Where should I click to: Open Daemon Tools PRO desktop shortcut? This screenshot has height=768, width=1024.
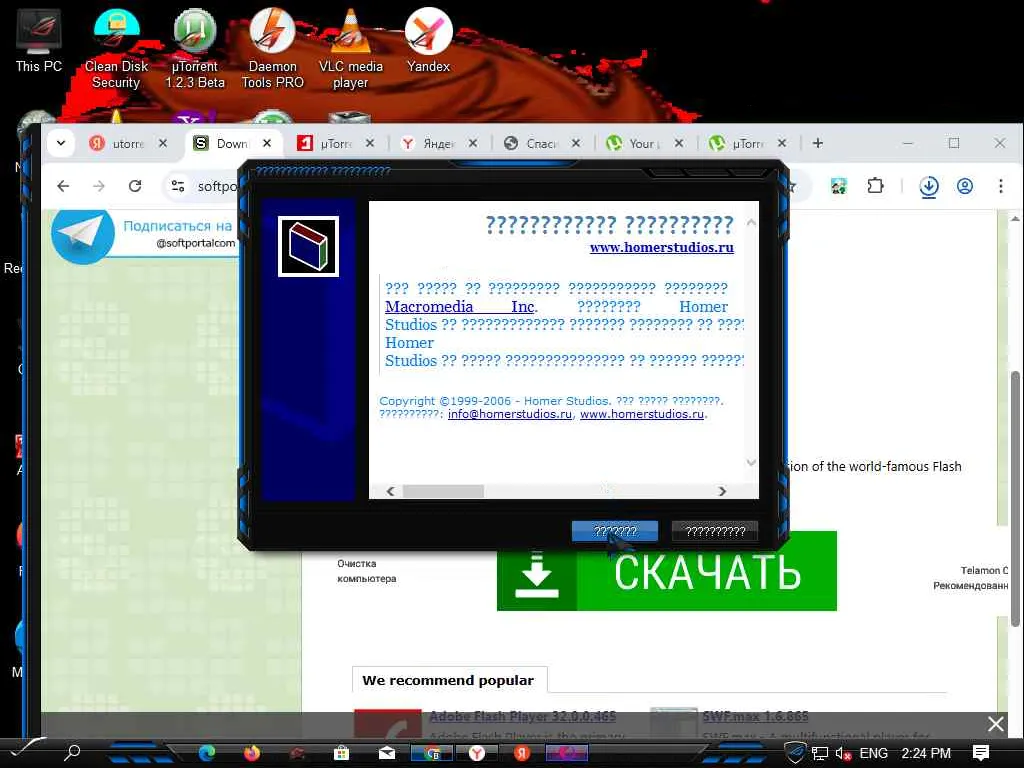click(272, 47)
